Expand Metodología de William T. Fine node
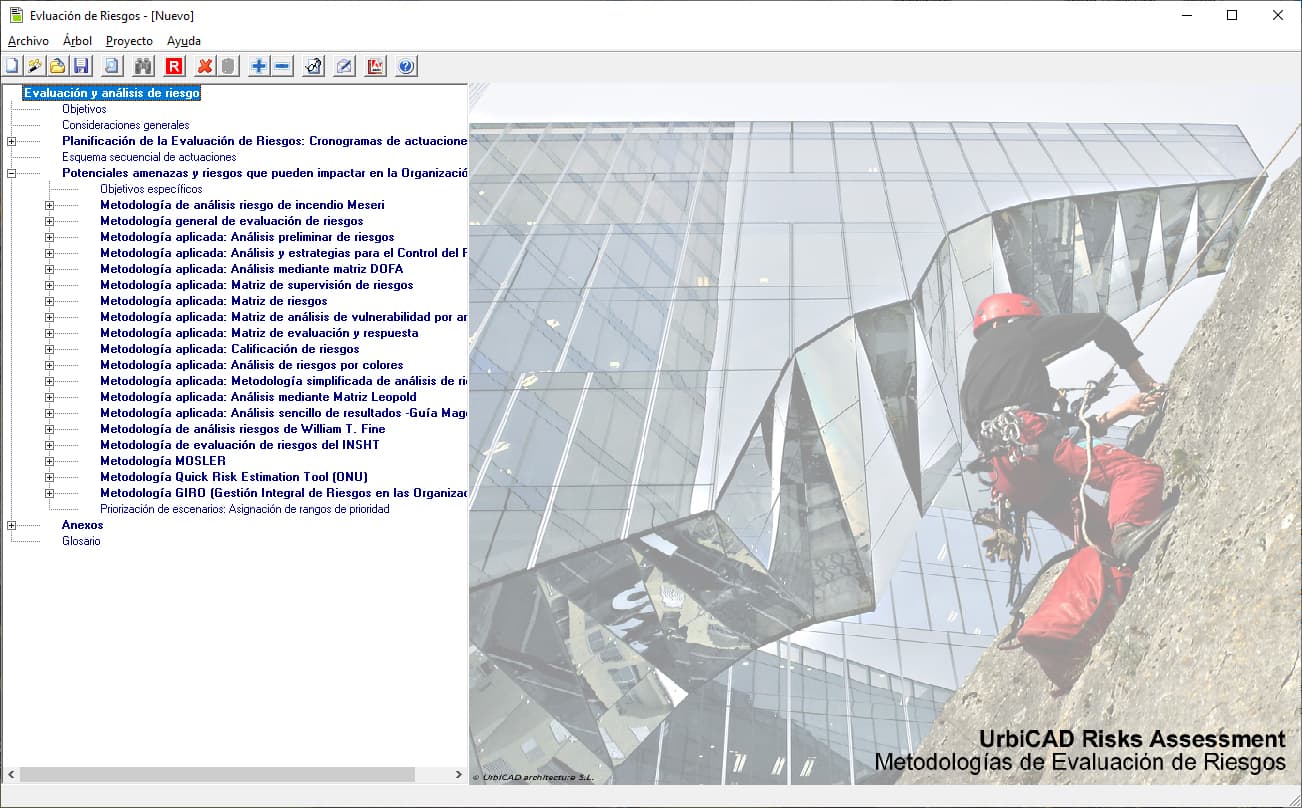This screenshot has height=808, width=1302. pos(49,429)
